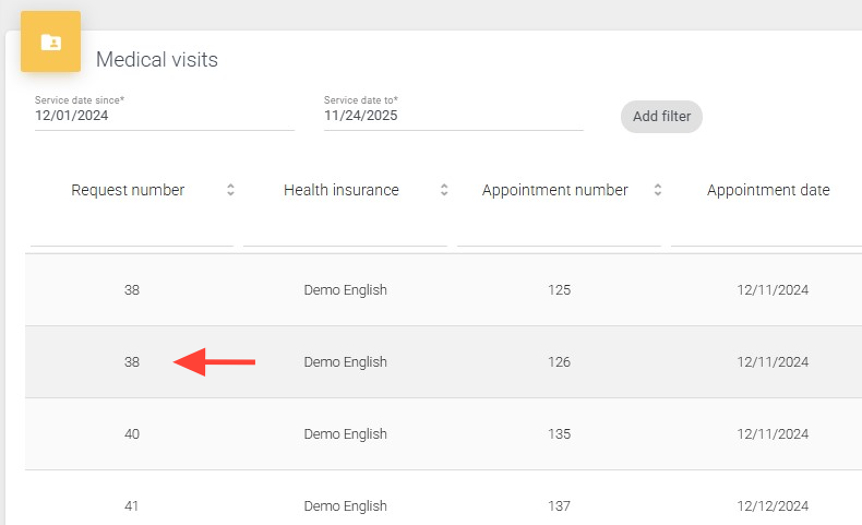This screenshot has height=525, width=862.
Task: Click the Request number column header
Action: pyautogui.click(x=128, y=190)
